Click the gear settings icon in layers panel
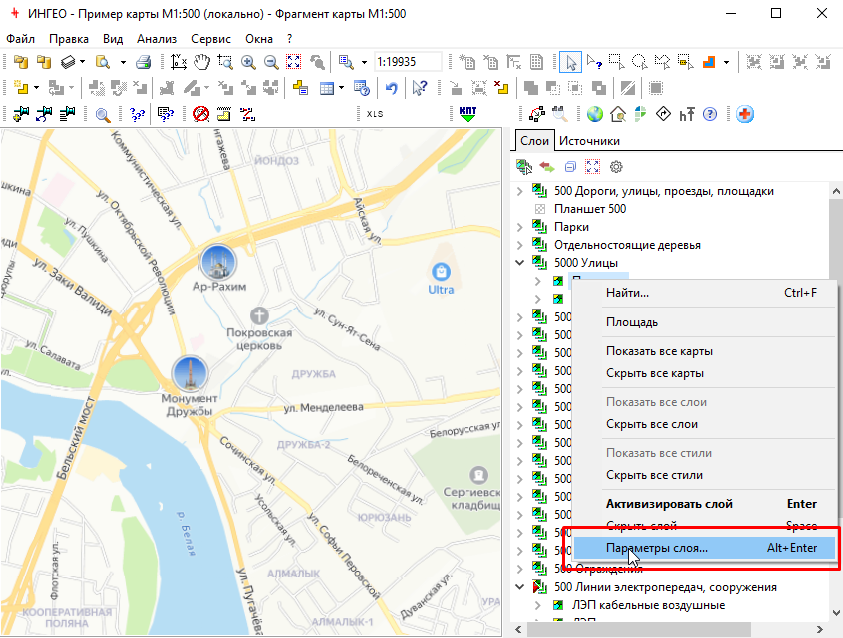The image size is (843, 638). 616,167
